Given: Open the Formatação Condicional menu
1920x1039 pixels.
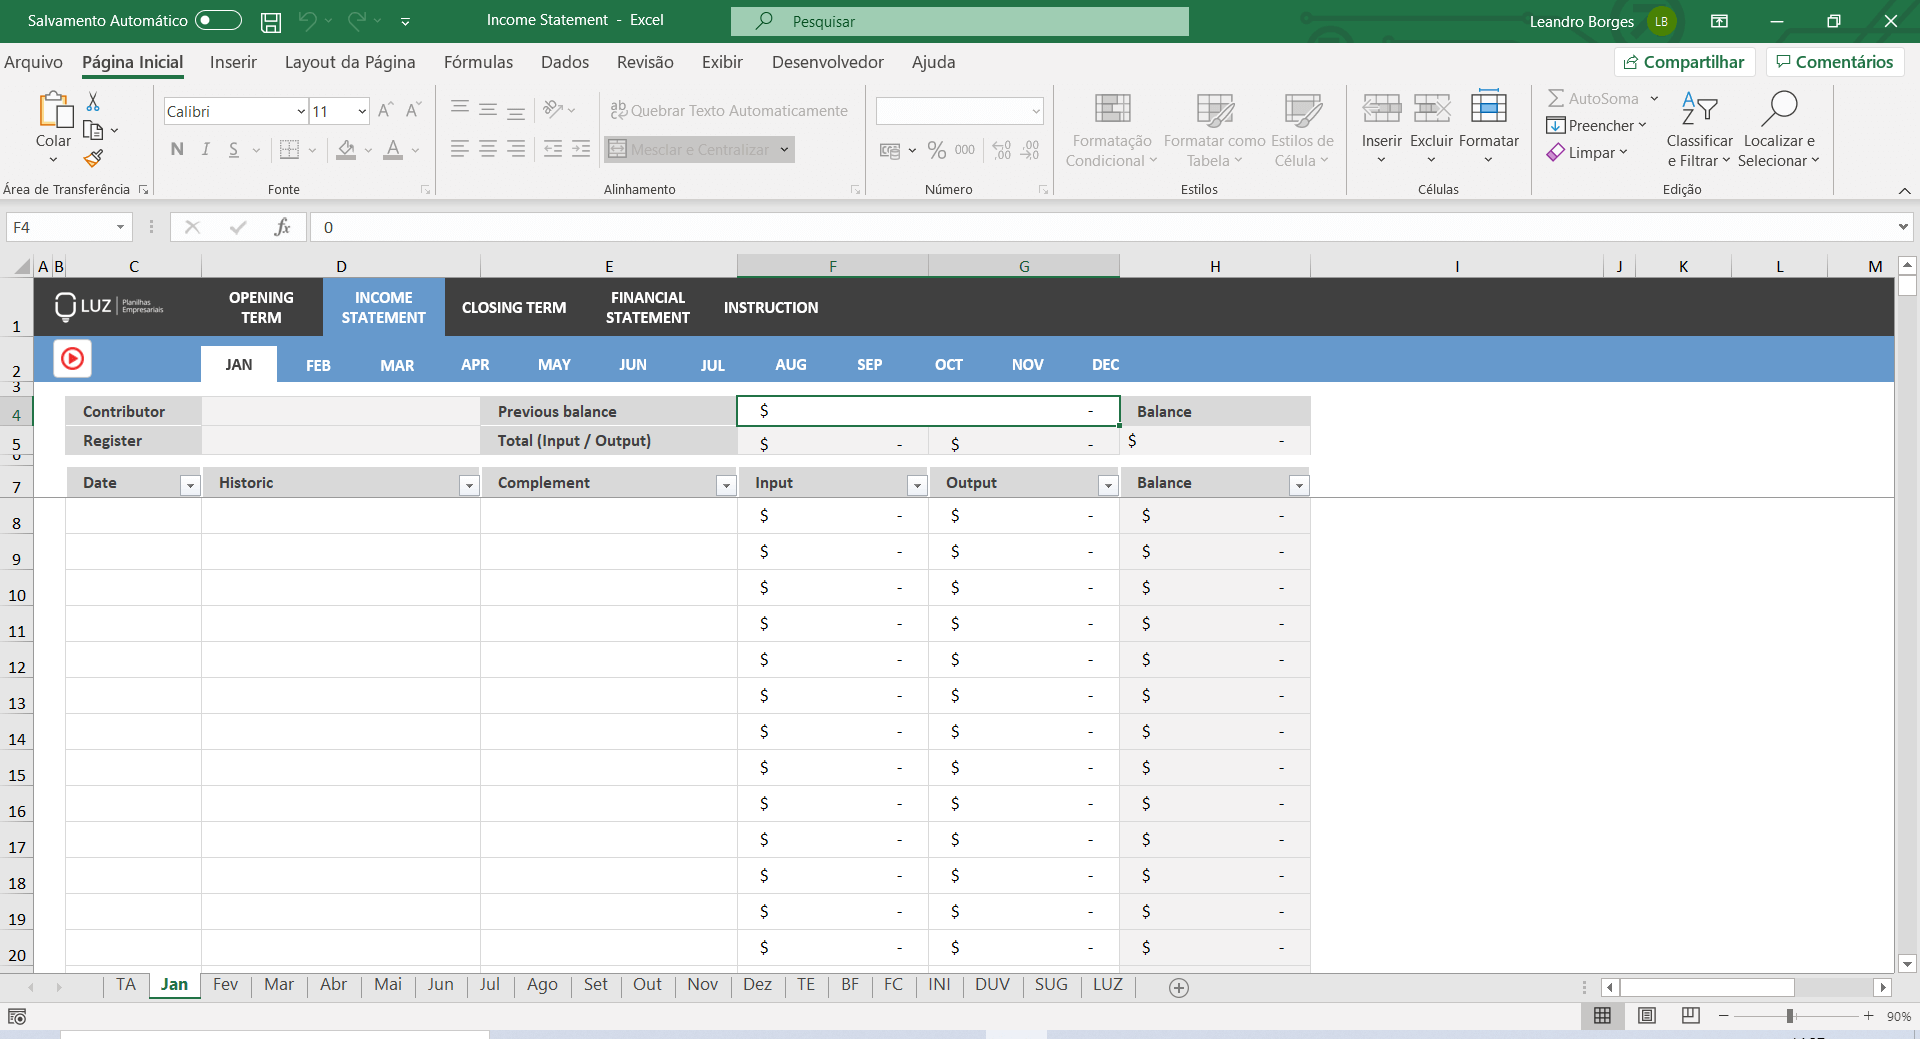Looking at the screenshot, I should coord(1111,130).
